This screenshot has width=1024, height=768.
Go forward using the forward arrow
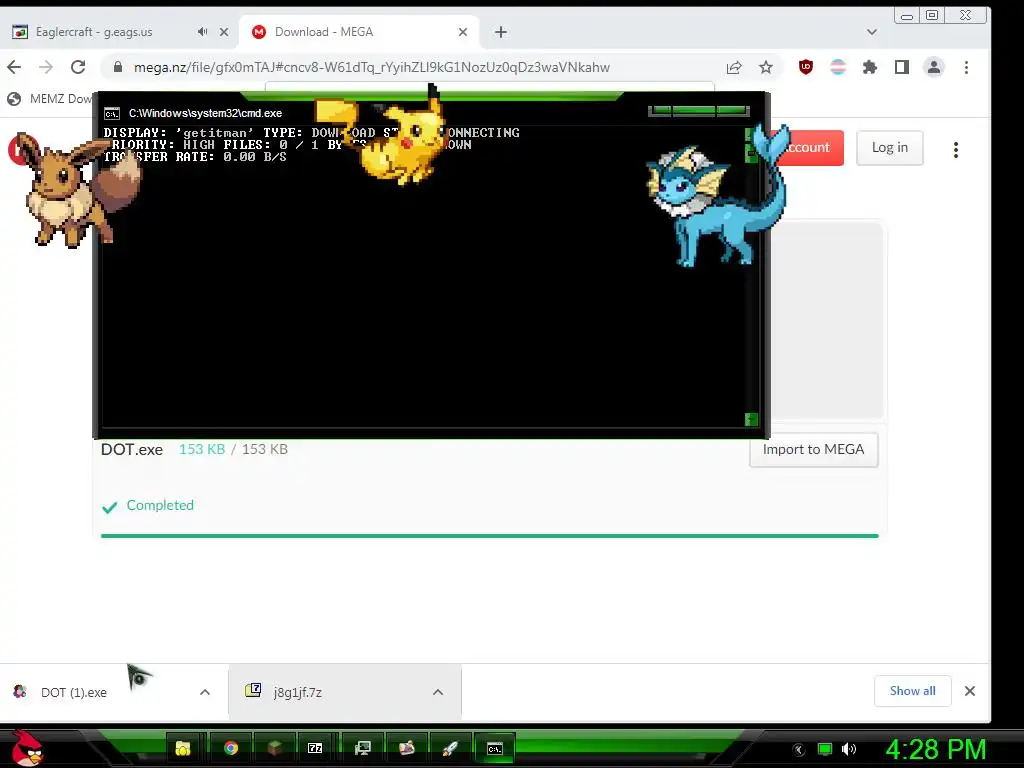[x=46, y=67]
